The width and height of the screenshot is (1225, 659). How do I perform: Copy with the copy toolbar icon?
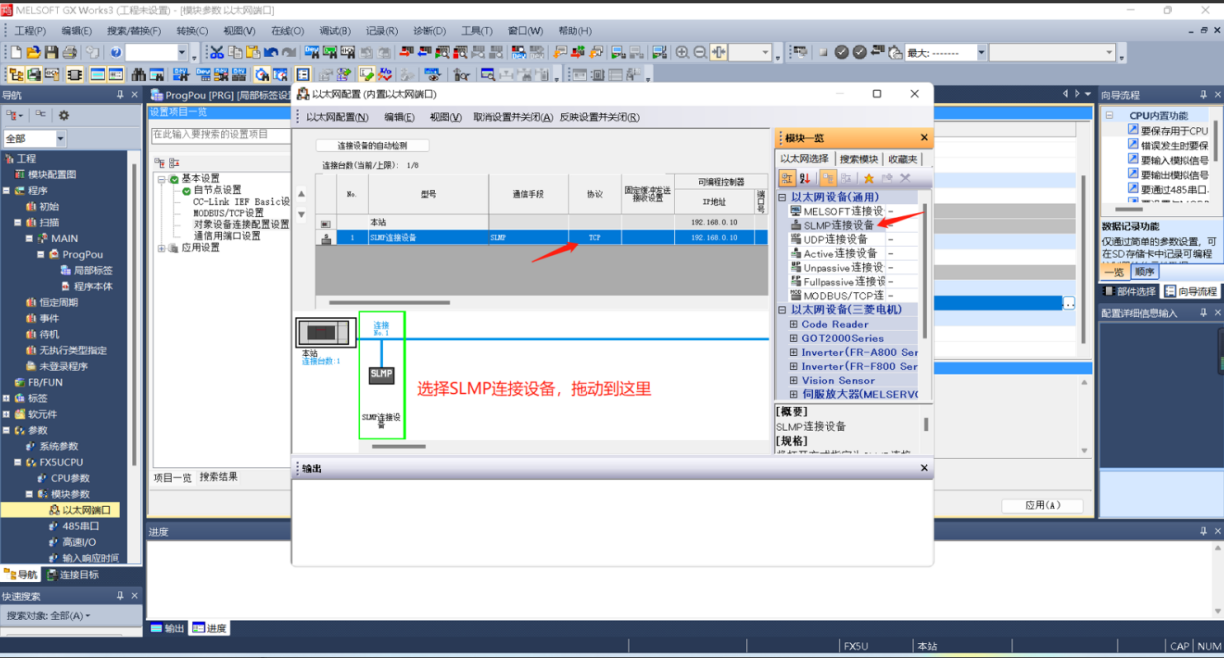(235, 52)
